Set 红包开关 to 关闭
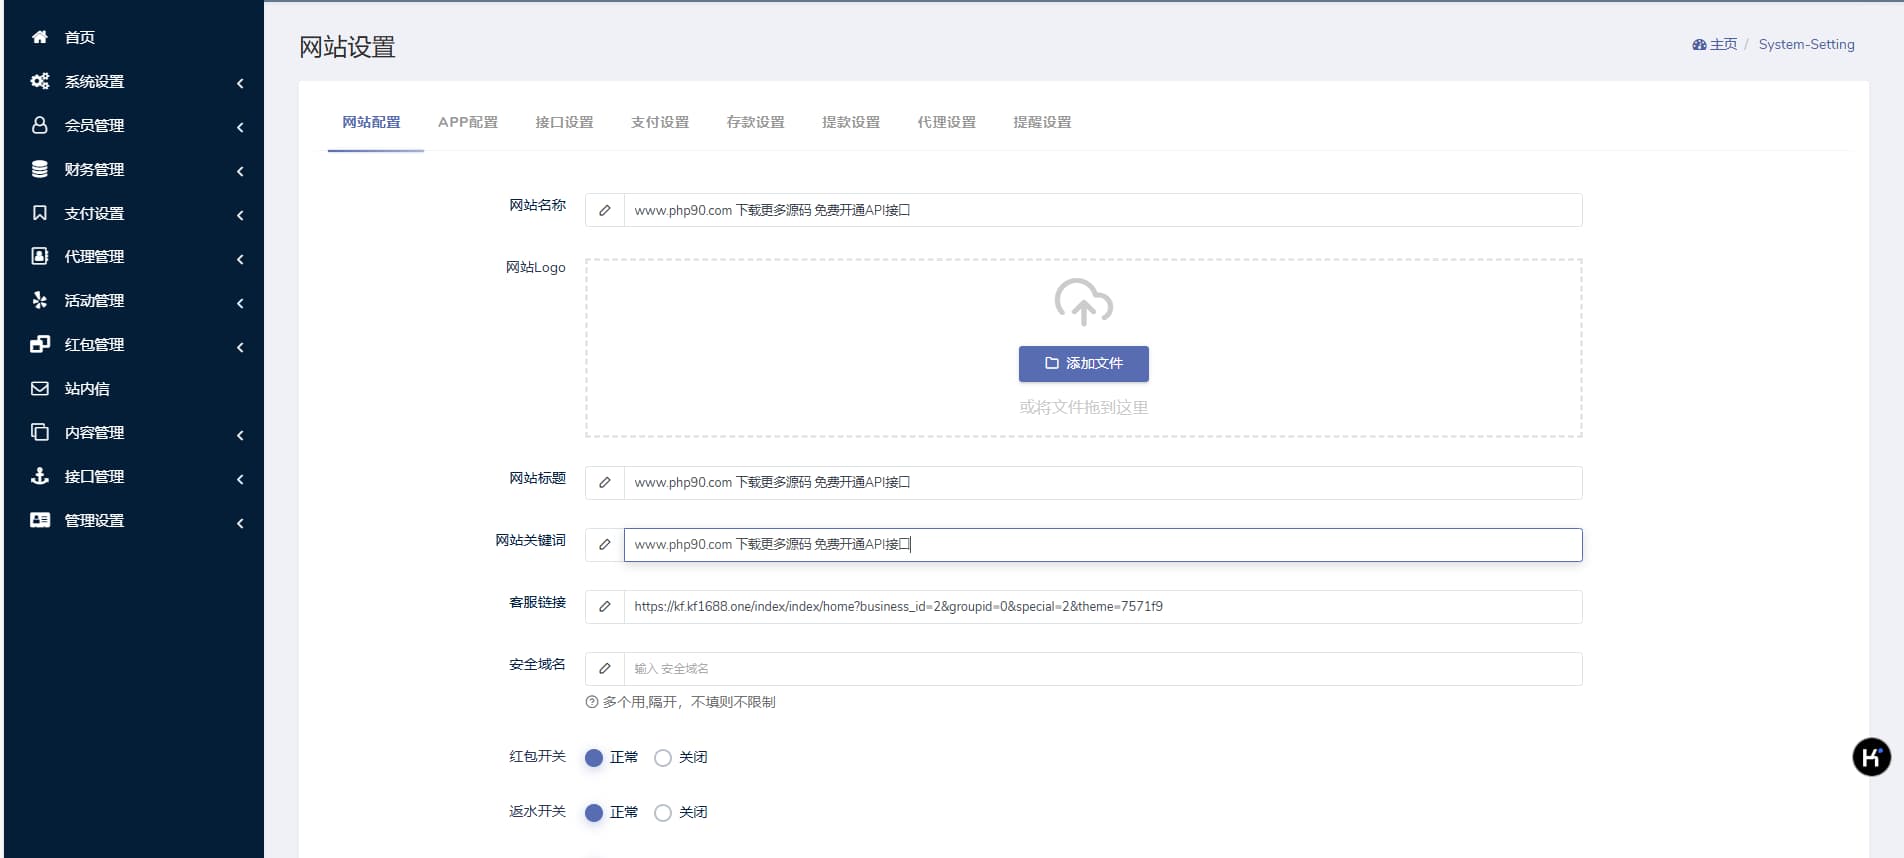Image resolution: width=1904 pixels, height=858 pixels. tap(663, 758)
